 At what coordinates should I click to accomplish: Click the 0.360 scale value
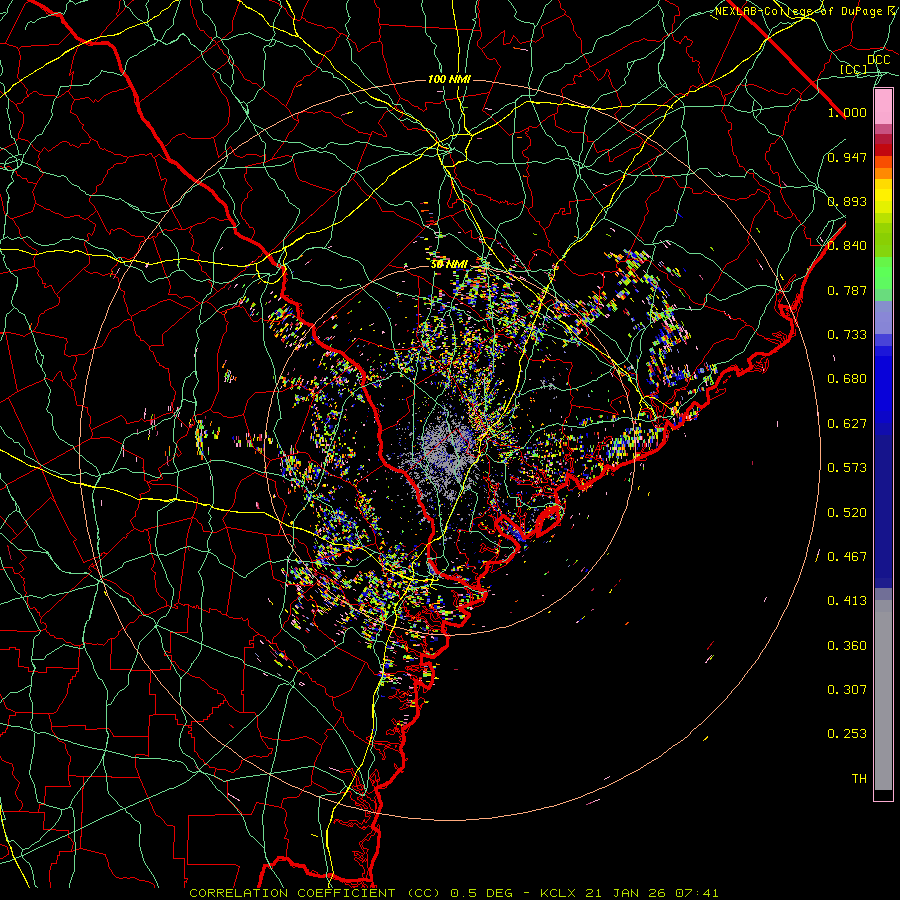[847, 646]
